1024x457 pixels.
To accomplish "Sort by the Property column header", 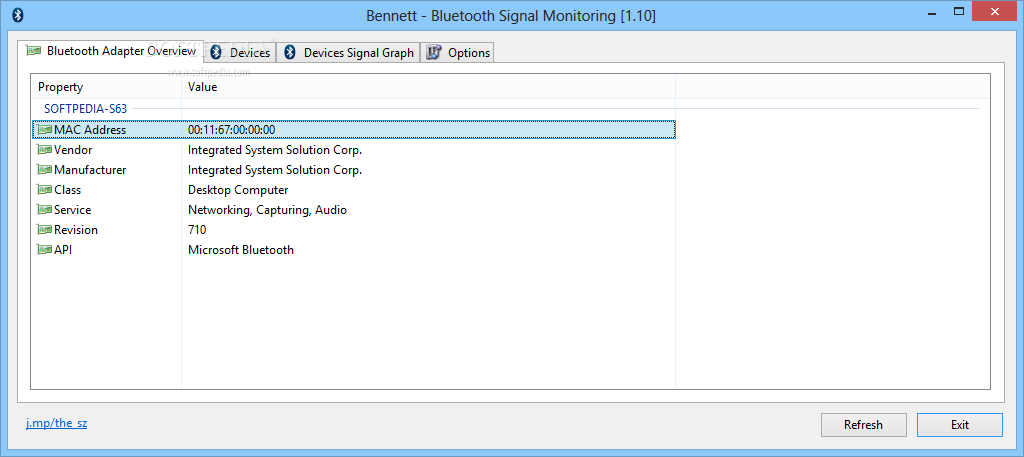I will 106,87.
